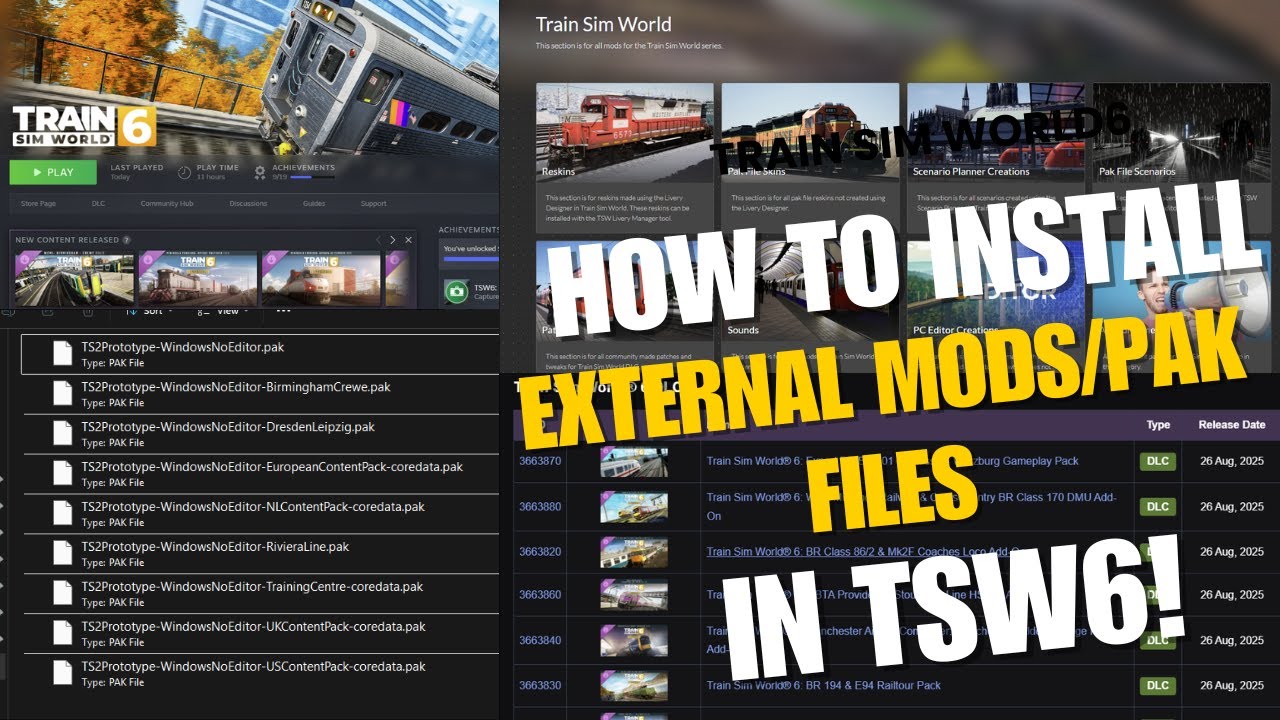The image size is (1280, 720).
Task: Click the thumbnail in row 3663870
Action: (634, 461)
